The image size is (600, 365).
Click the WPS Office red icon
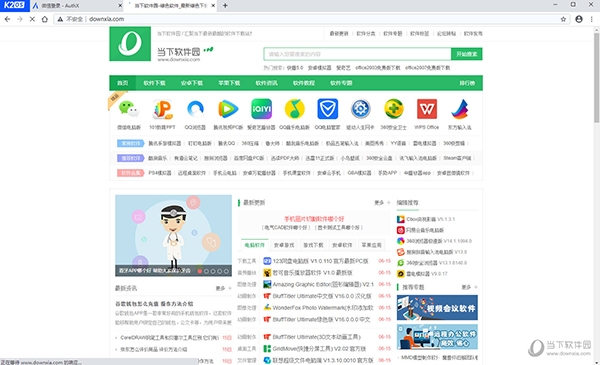427,109
